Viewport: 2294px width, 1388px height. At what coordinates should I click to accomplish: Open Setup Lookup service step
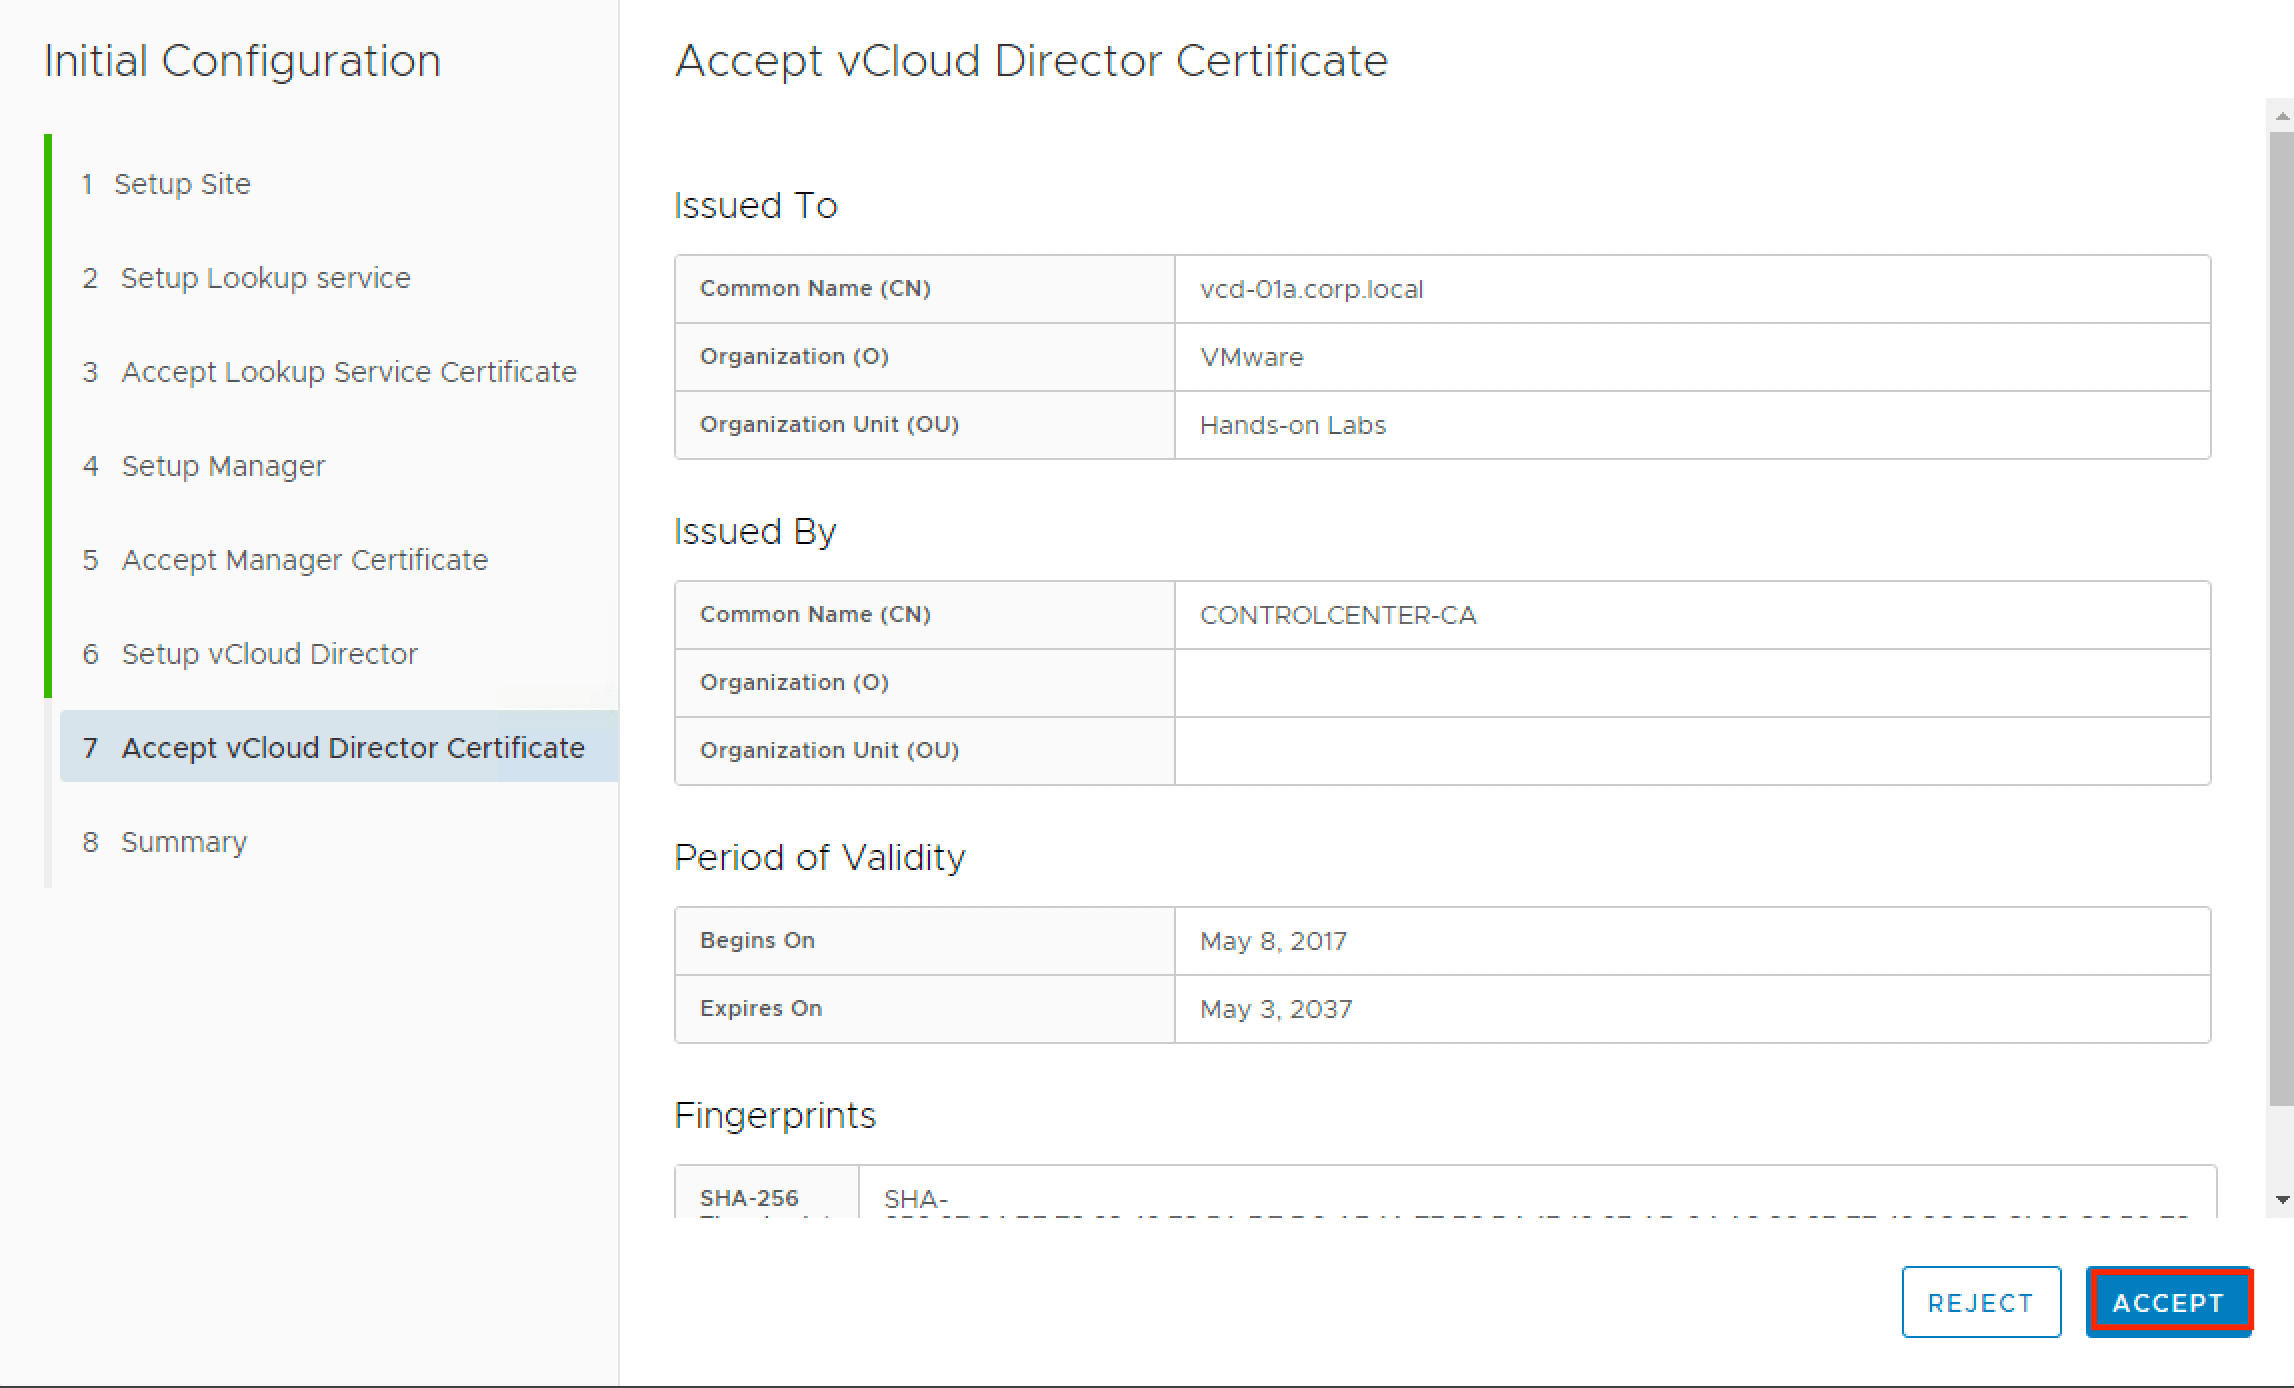tap(265, 278)
